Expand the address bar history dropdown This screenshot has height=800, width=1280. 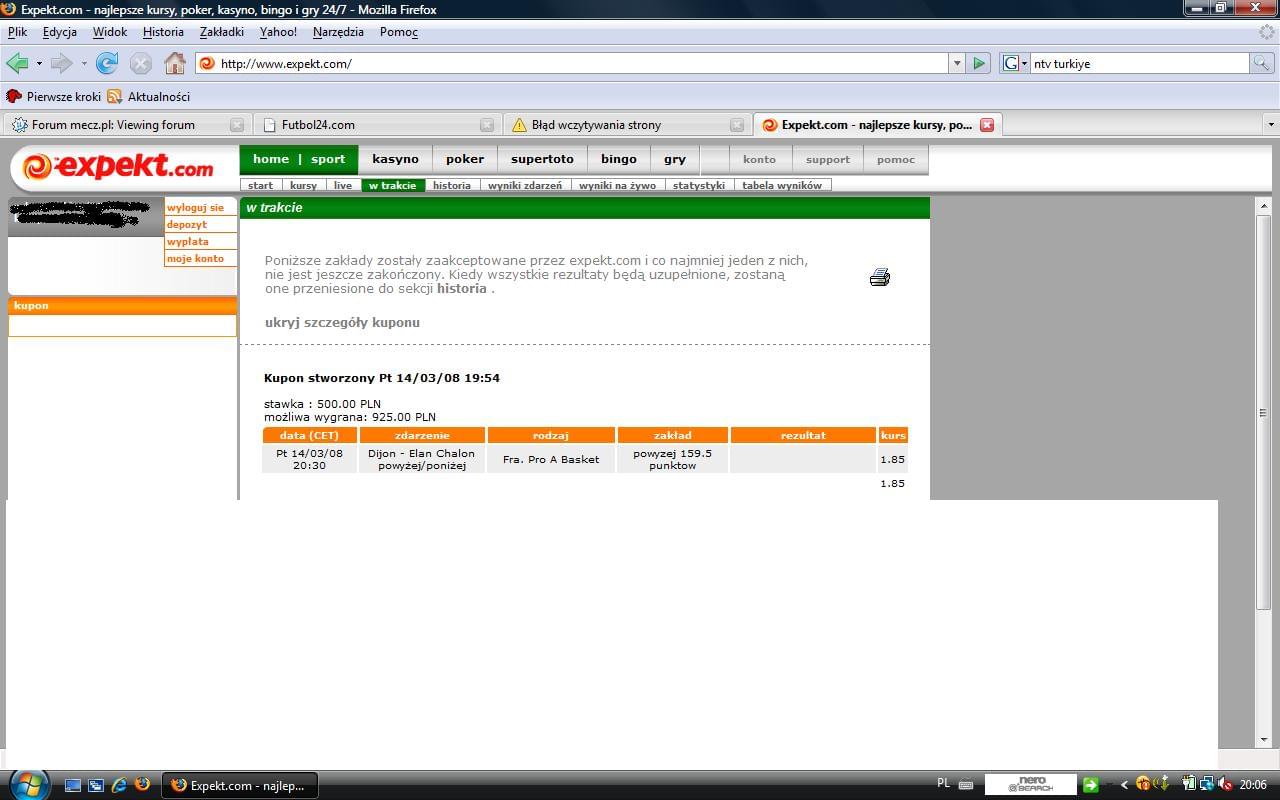956,63
